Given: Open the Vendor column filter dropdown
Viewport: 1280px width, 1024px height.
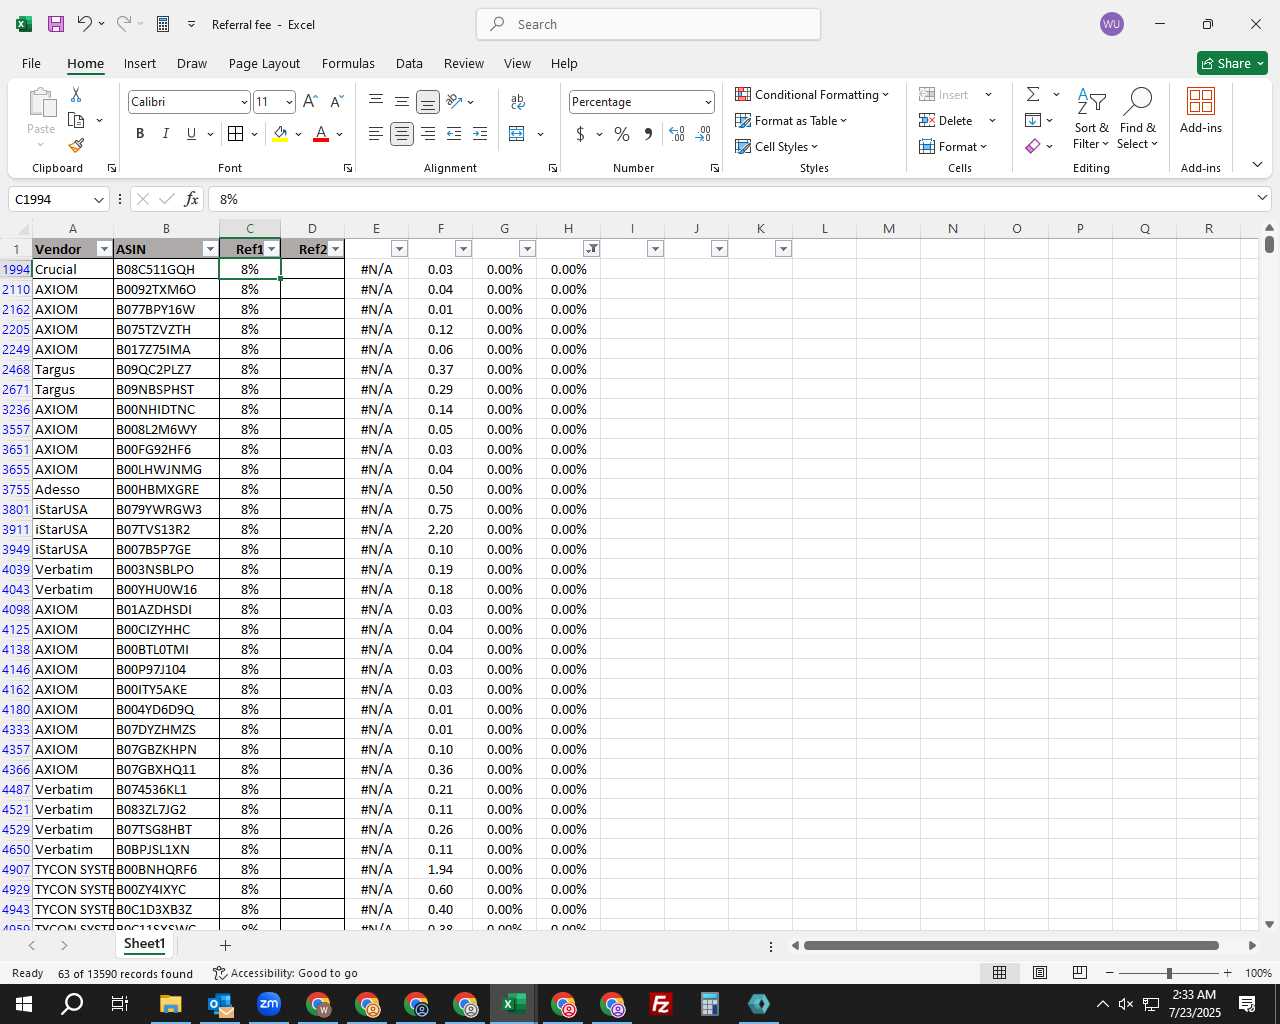Looking at the screenshot, I should 104,249.
